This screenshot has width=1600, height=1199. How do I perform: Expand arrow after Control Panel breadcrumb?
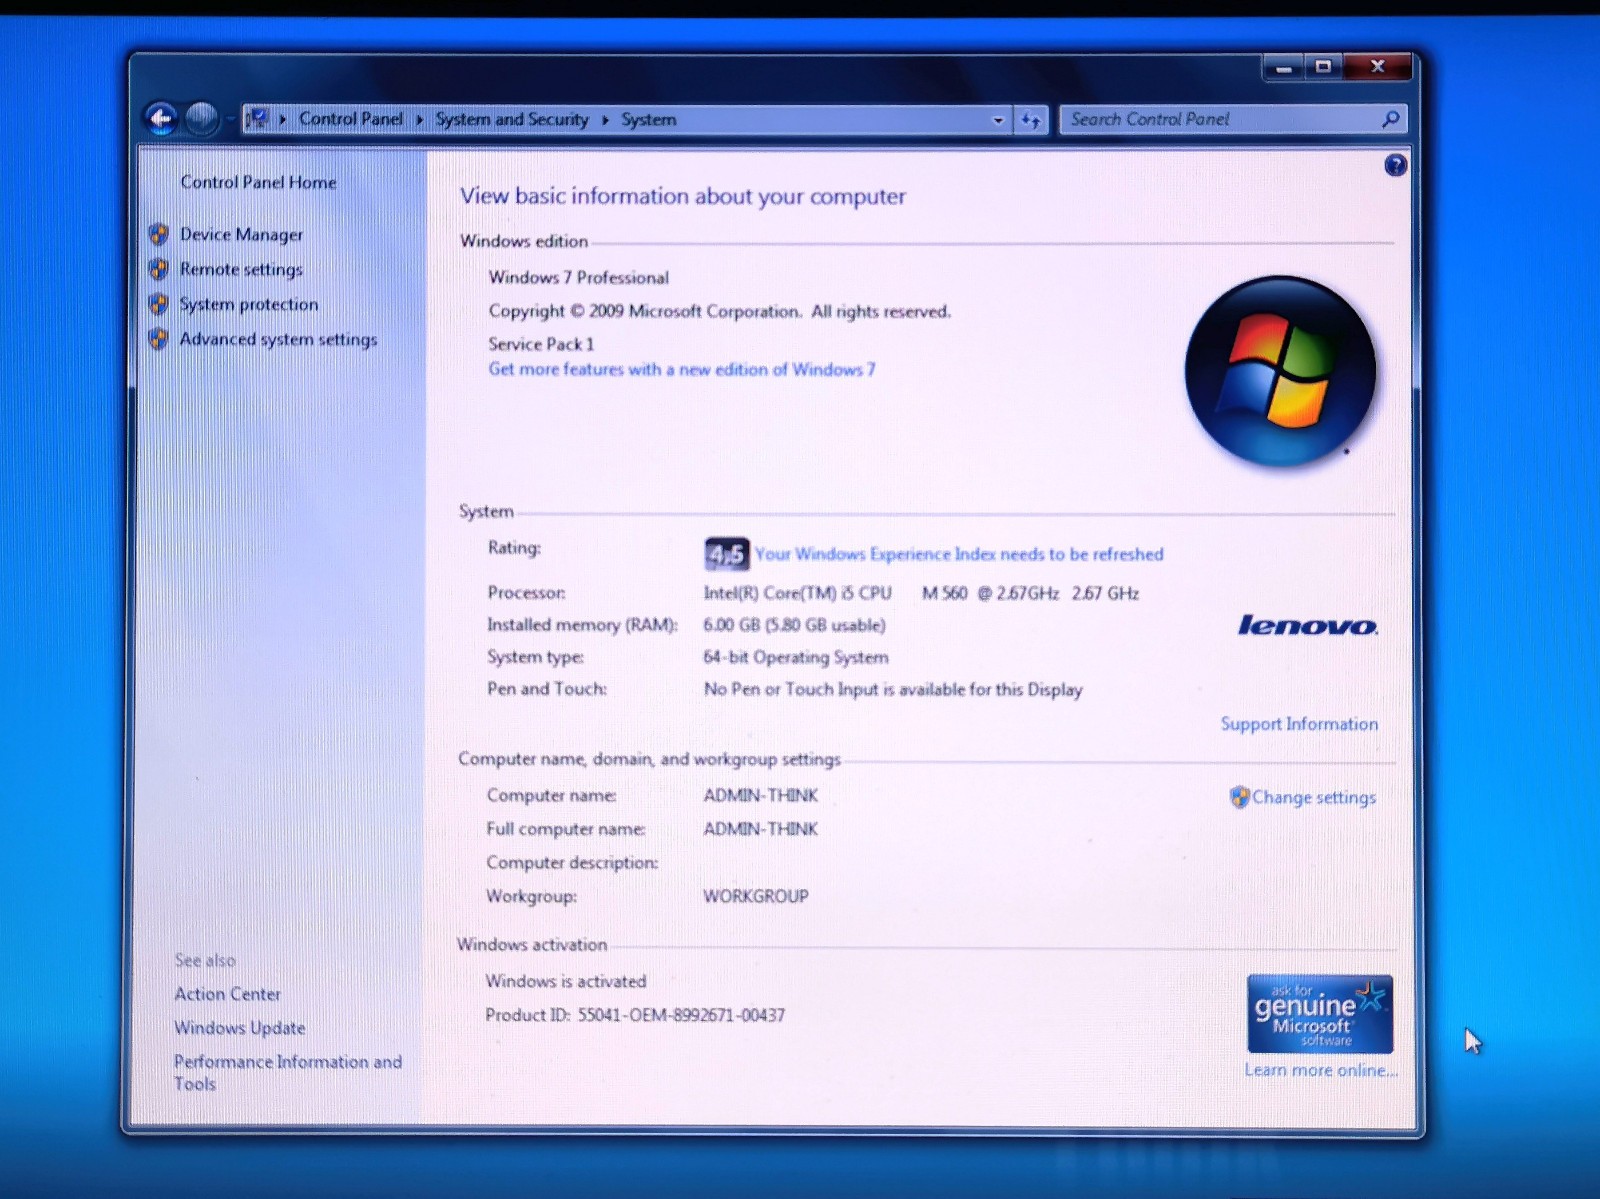[419, 120]
